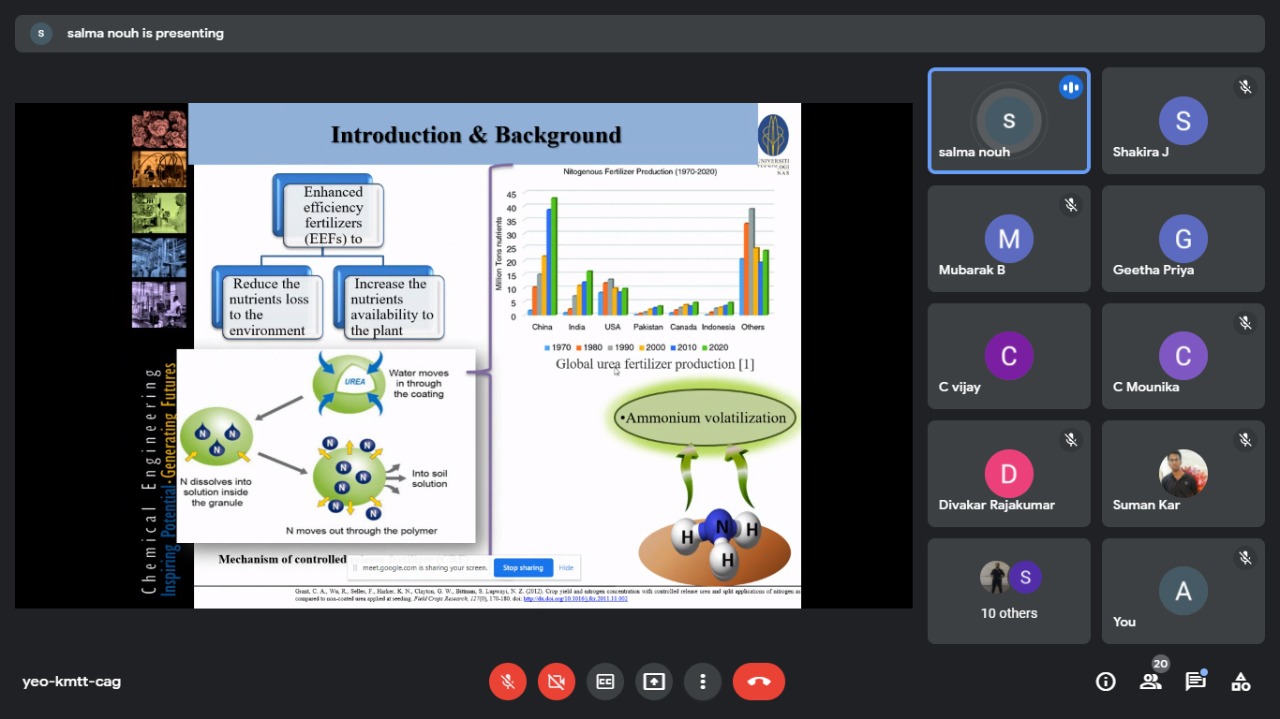1280x719 pixels.
Task: Open the 10 others tile
Action: tap(1009, 591)
